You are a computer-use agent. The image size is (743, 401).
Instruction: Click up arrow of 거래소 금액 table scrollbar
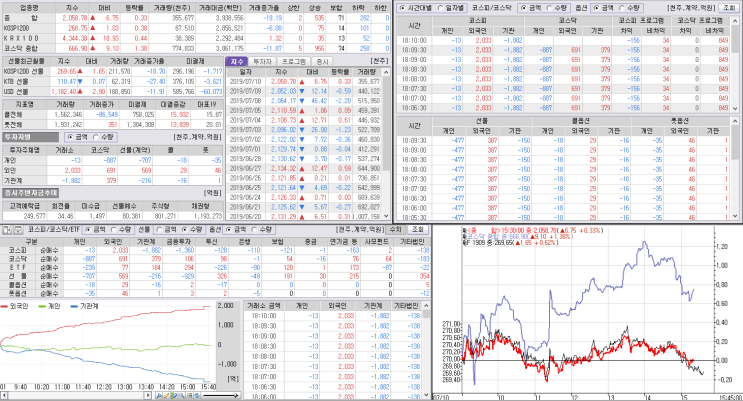[427, 306]
